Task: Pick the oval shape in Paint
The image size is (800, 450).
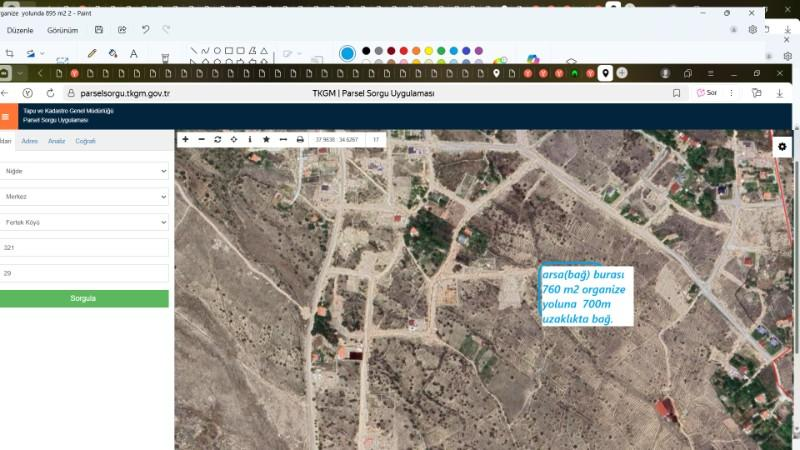Action: (217, 51)
